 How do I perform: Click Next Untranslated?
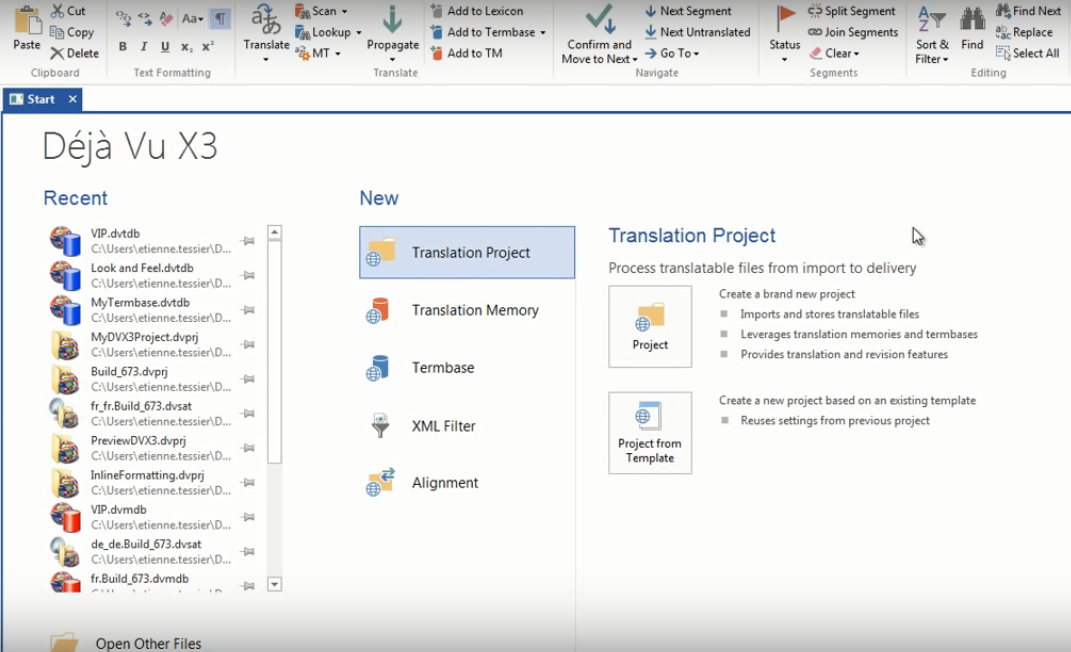click(697, 32)
